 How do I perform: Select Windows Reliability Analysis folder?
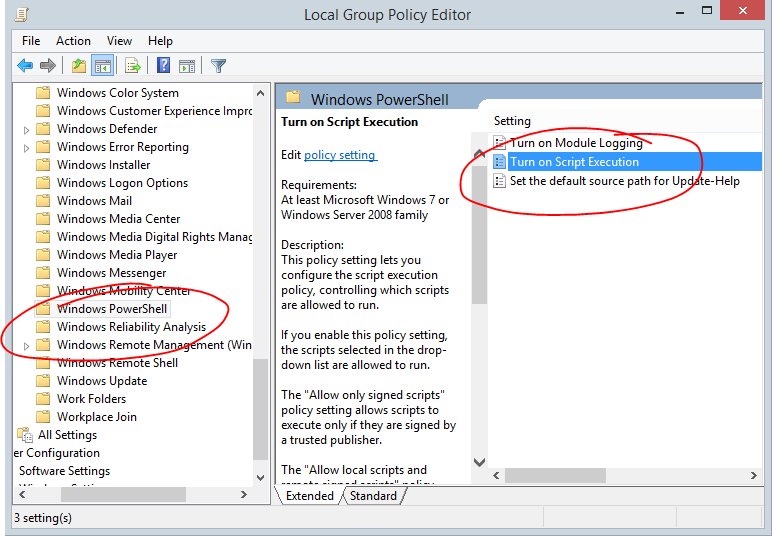click(131, 327)
